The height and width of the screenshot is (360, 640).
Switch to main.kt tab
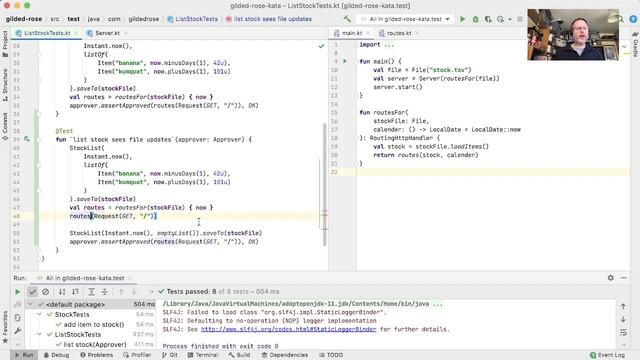coord(351,33)
